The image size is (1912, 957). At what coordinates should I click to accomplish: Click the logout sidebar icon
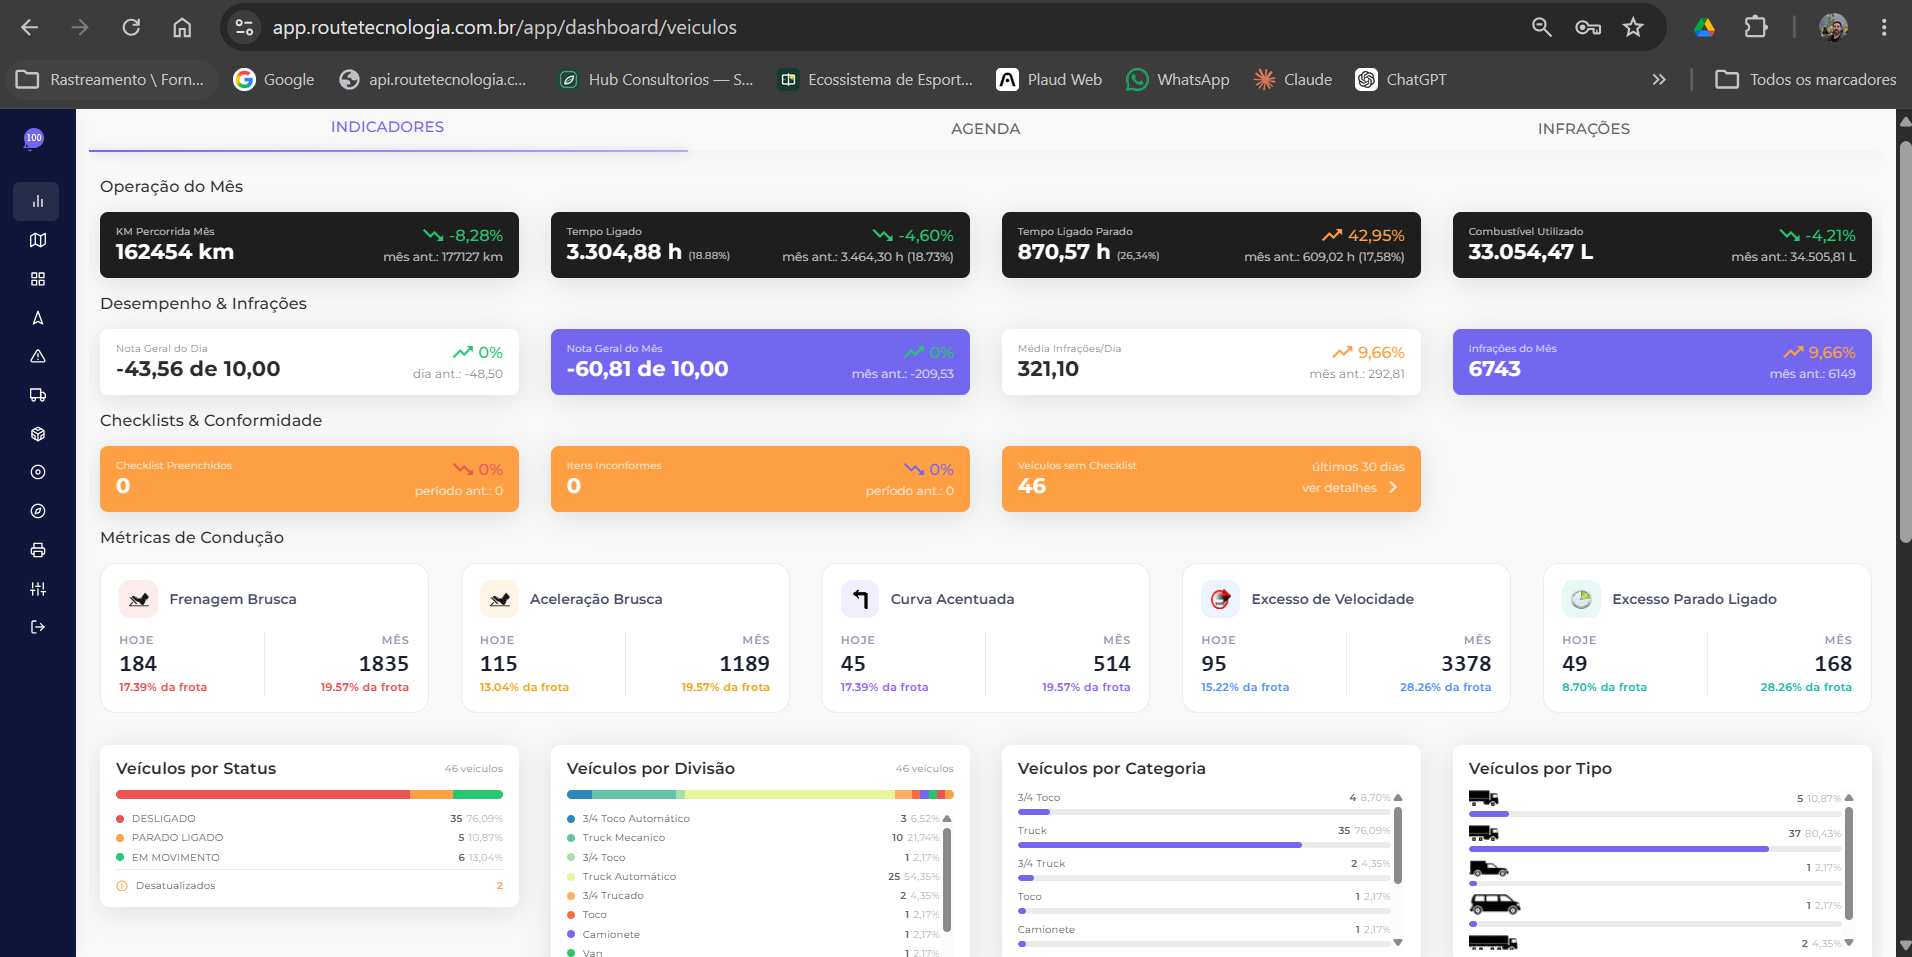(x=37, y=627)
